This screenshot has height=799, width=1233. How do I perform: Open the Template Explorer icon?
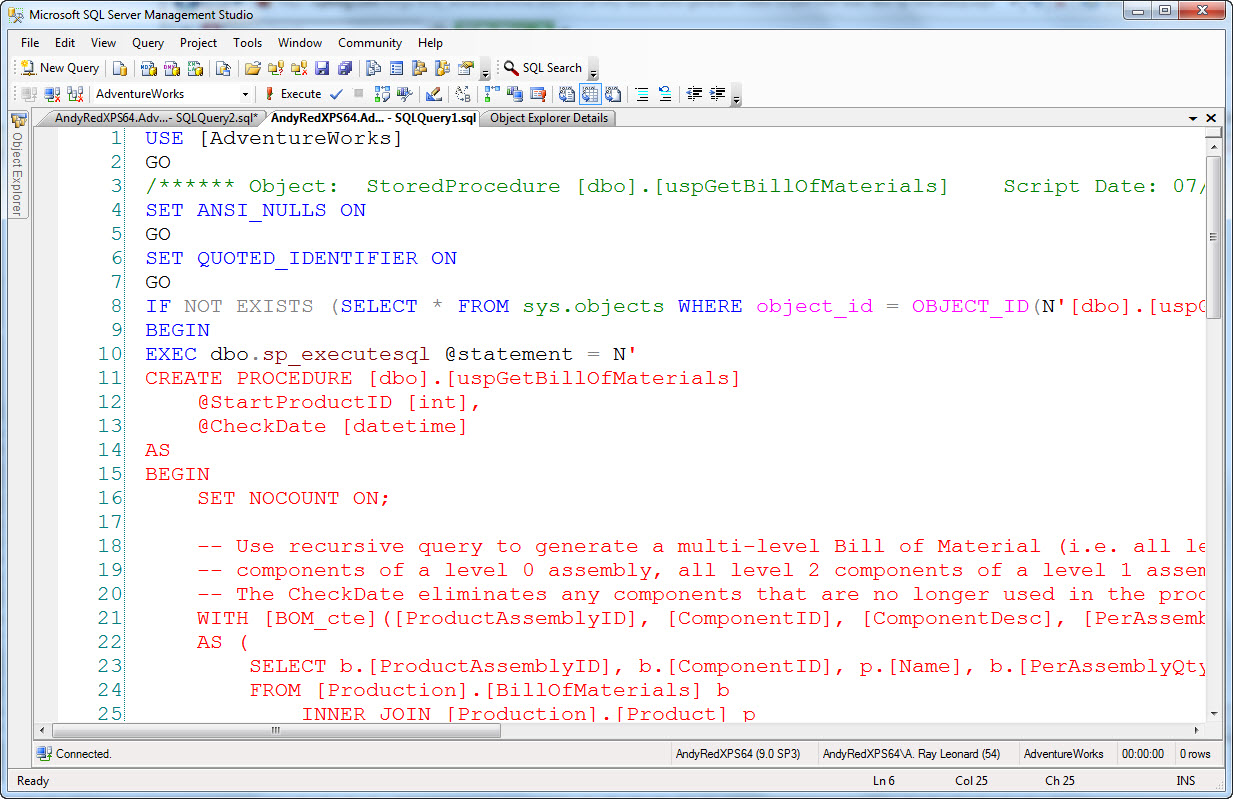click(443, 68)
